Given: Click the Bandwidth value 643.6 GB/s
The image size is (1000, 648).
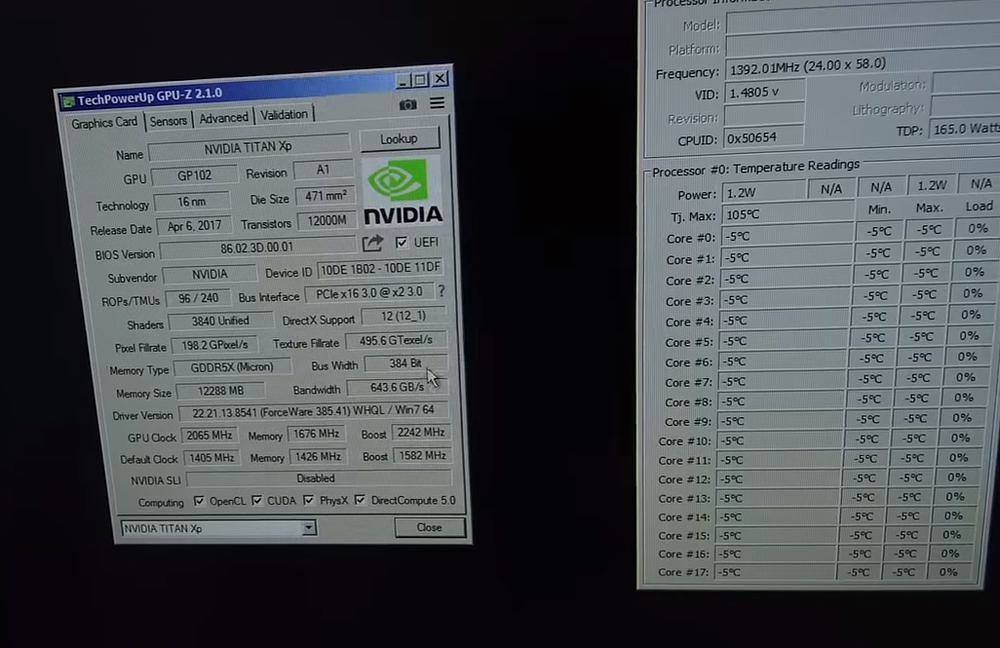Looking at the screenshot, I should pos(397,387).
